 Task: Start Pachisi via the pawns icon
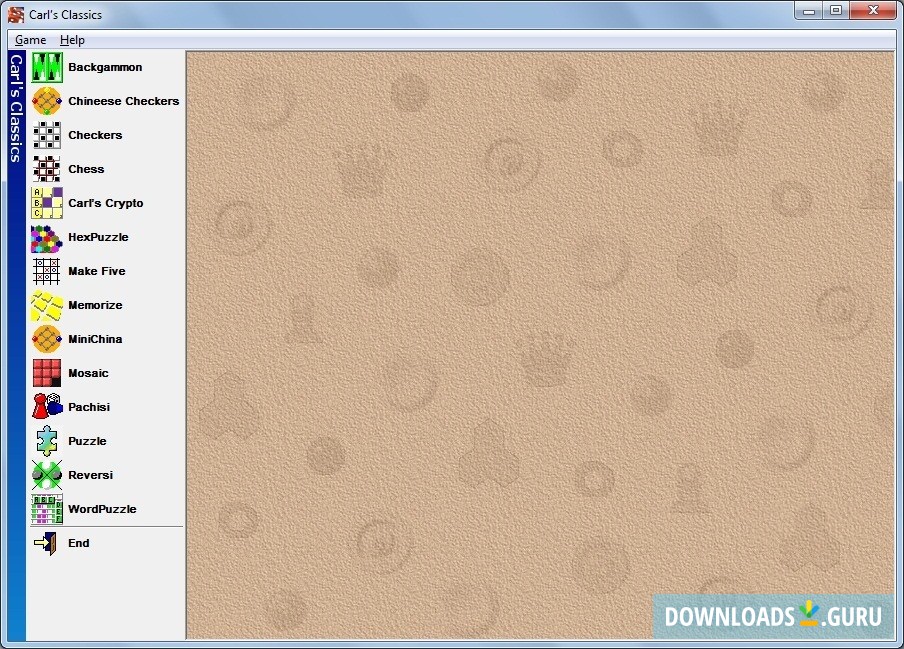tap(47, 407)
